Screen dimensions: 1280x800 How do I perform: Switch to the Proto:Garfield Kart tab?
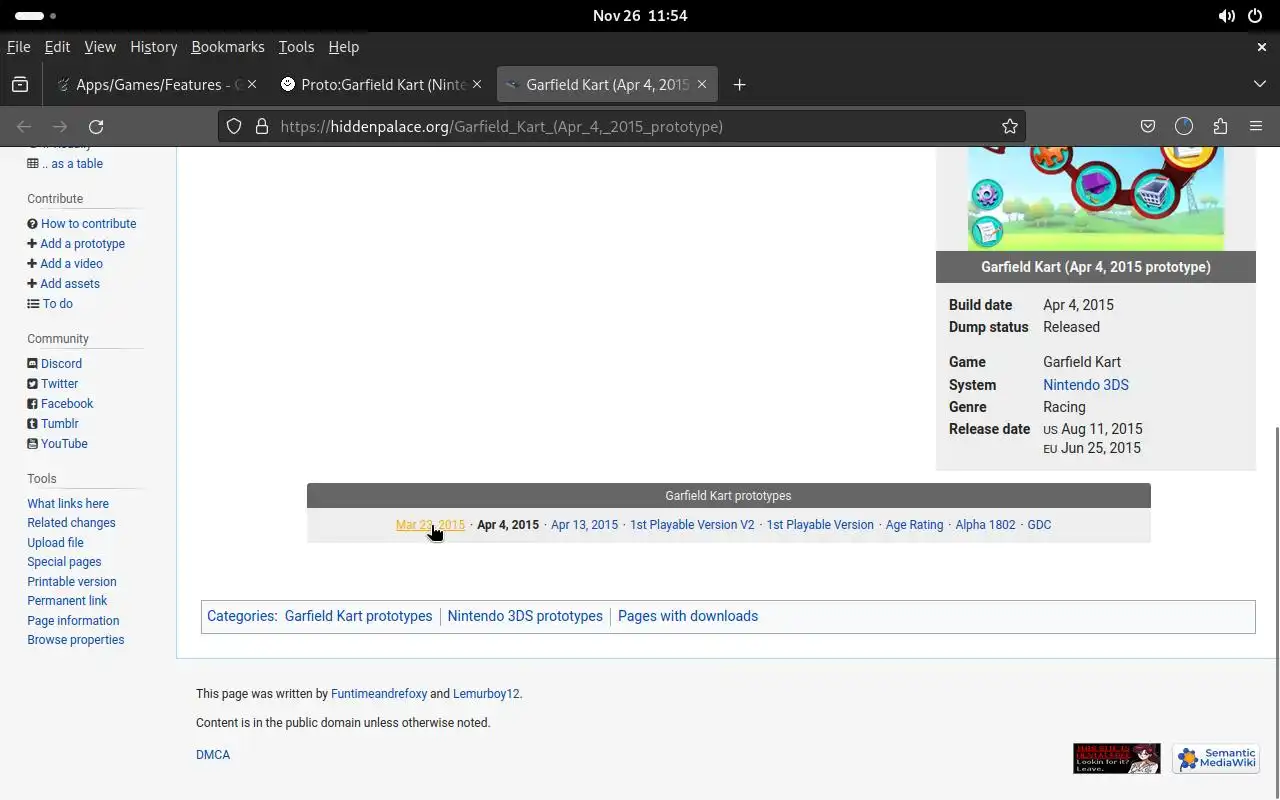tap(381, 85)
